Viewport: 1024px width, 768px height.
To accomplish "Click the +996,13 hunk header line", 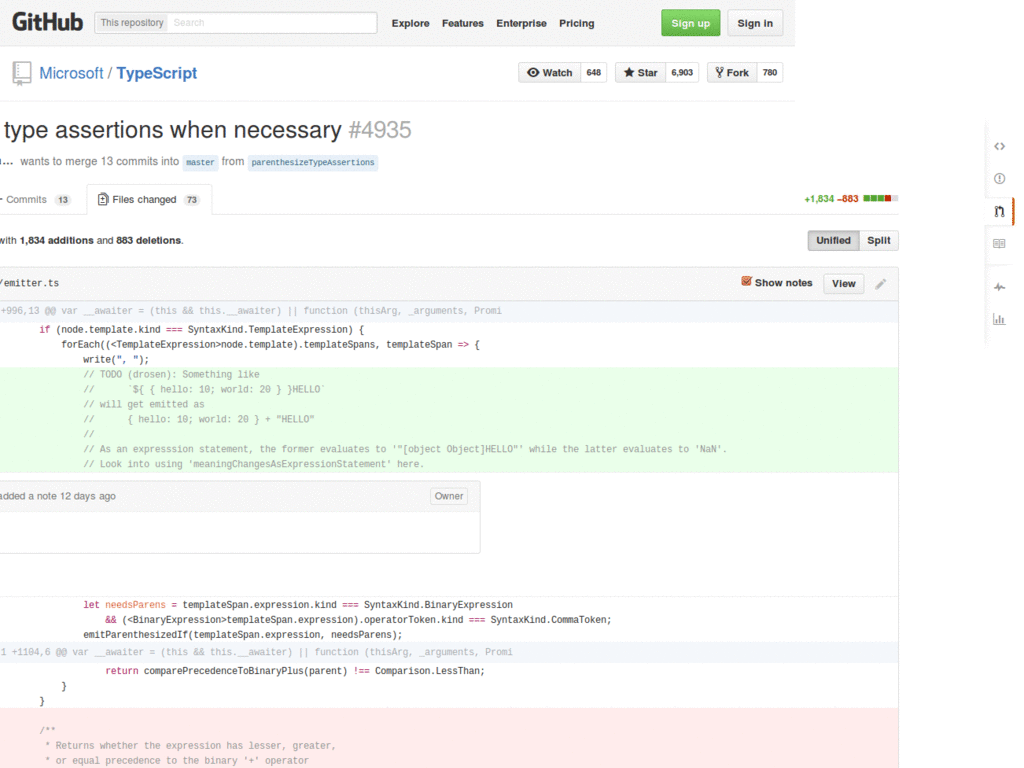I will [x=449, y=311].
